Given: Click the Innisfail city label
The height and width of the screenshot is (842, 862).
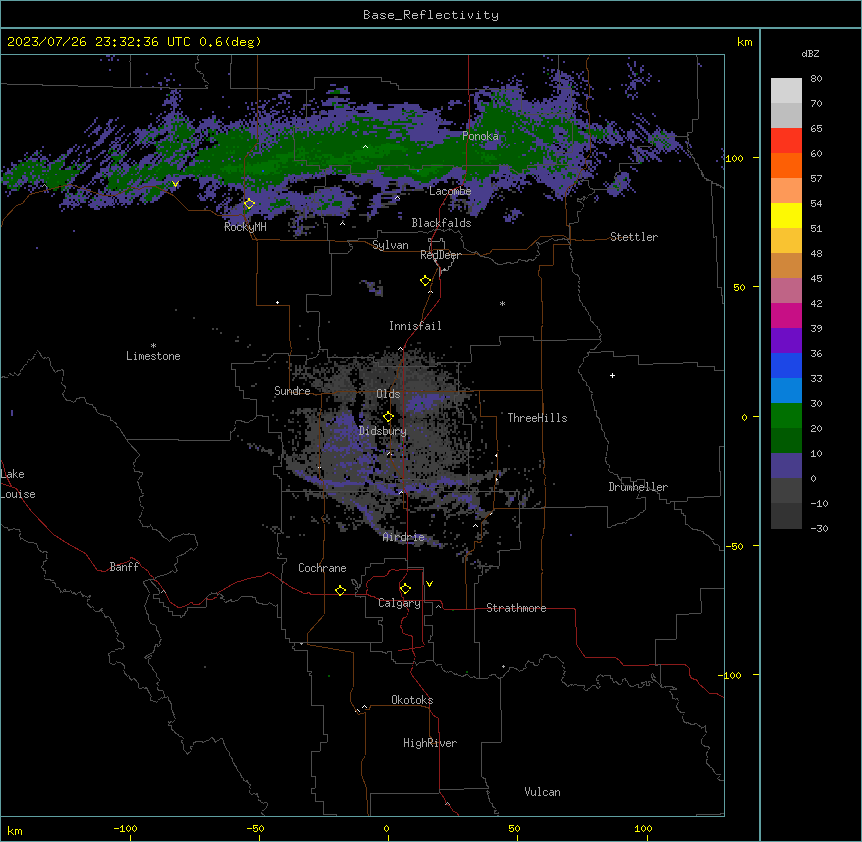Looking at the screenshot, I should [x=415, y=326].
